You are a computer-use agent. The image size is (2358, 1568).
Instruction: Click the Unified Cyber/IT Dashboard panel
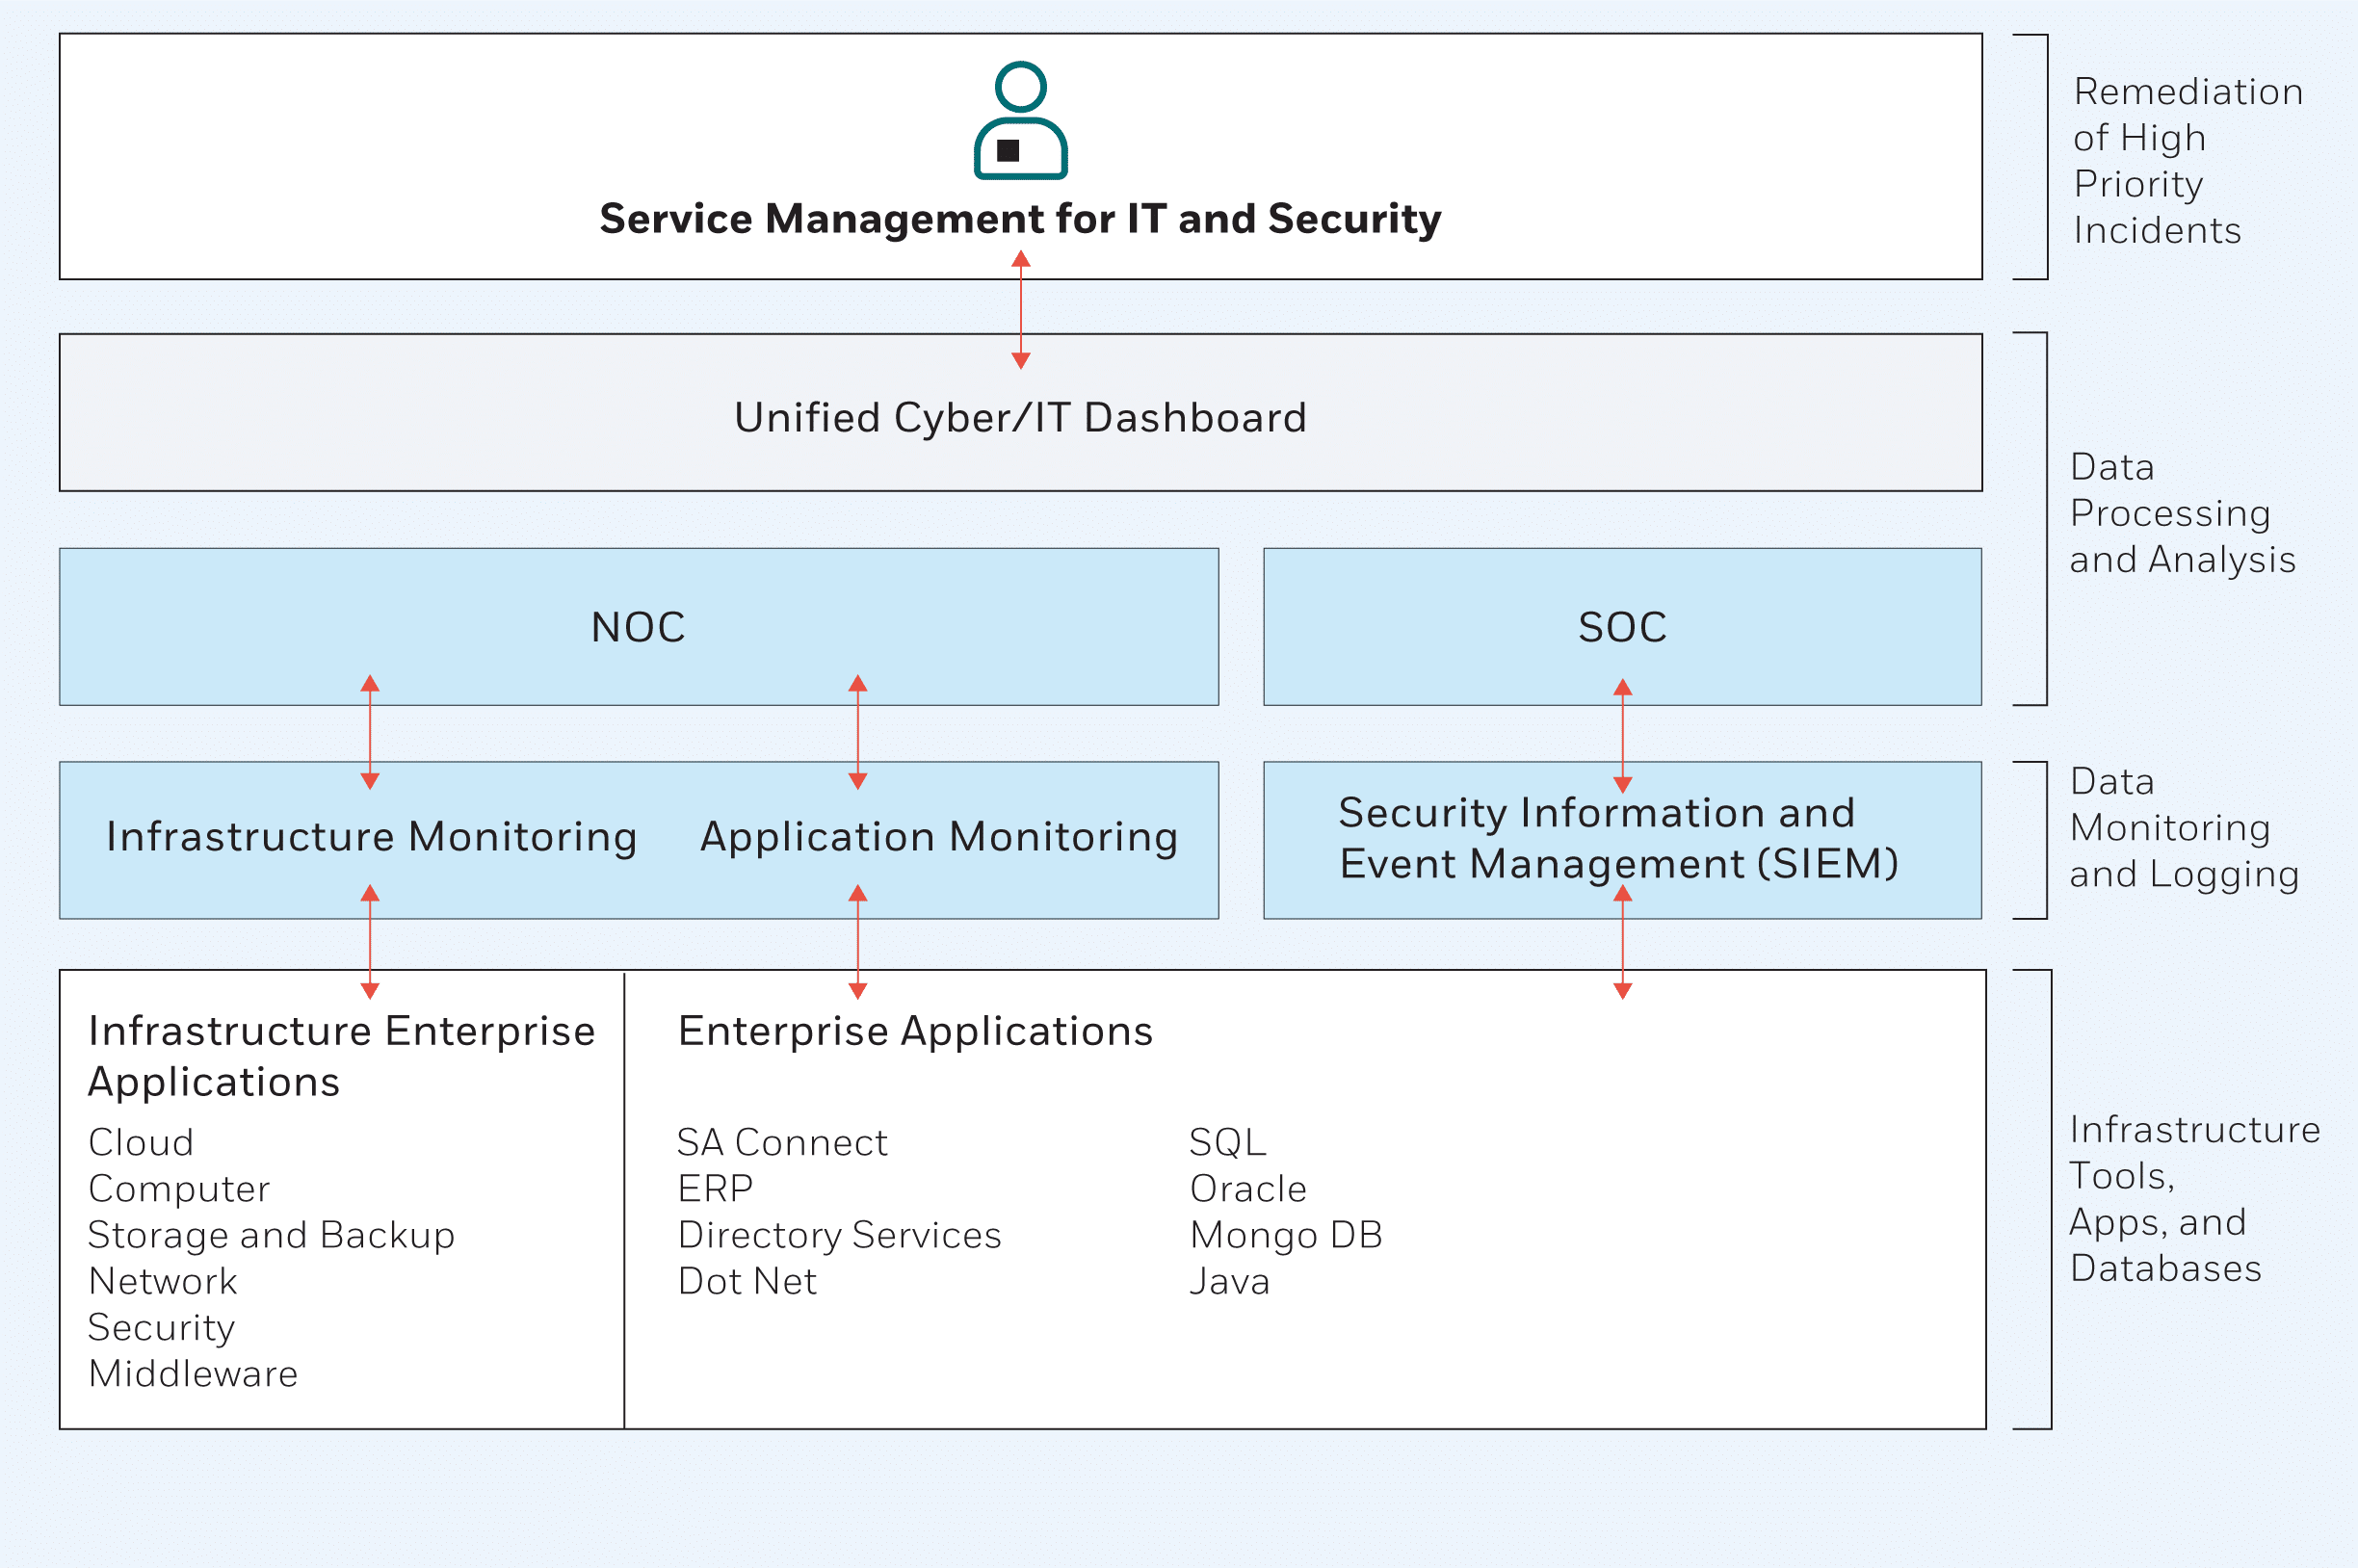tap(1020, 413)
